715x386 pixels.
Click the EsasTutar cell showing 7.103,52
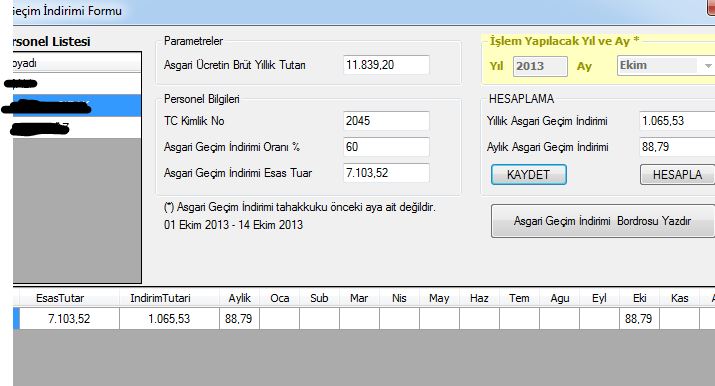coord(69,319)
